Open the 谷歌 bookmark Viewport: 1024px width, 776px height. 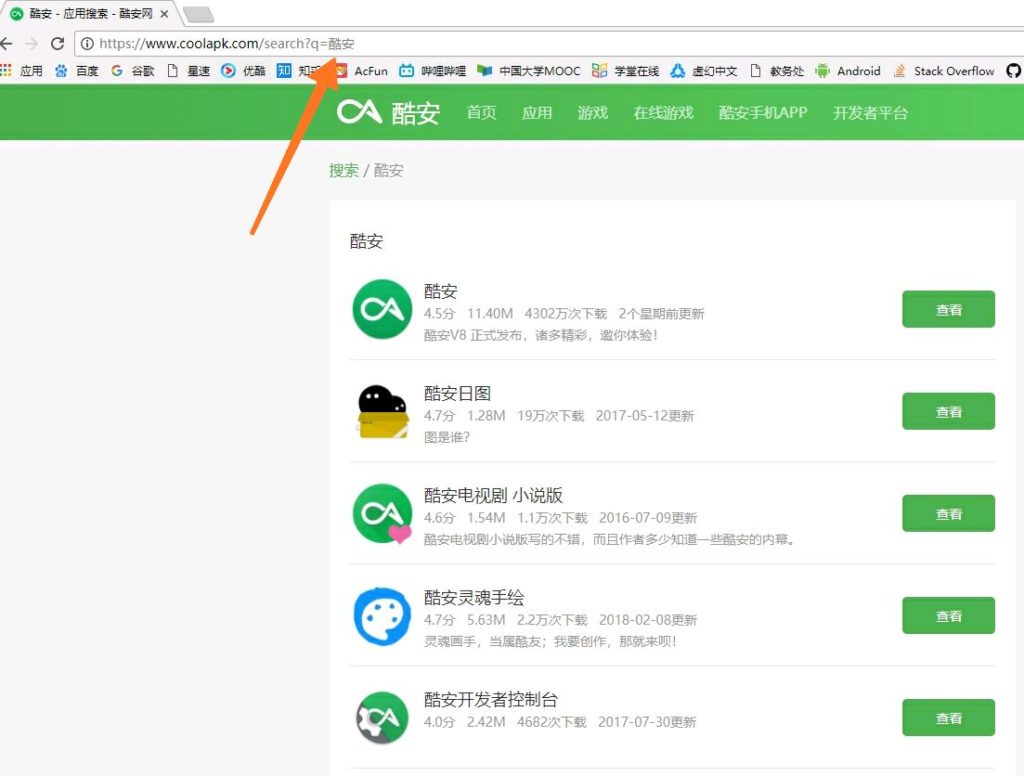tap(133, 71)
